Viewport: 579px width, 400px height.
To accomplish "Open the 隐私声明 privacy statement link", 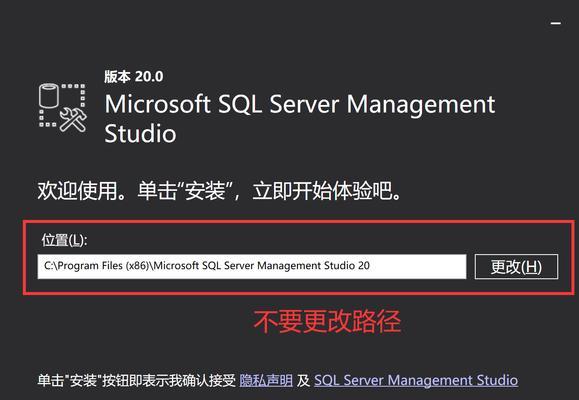I will pos(266,380).
